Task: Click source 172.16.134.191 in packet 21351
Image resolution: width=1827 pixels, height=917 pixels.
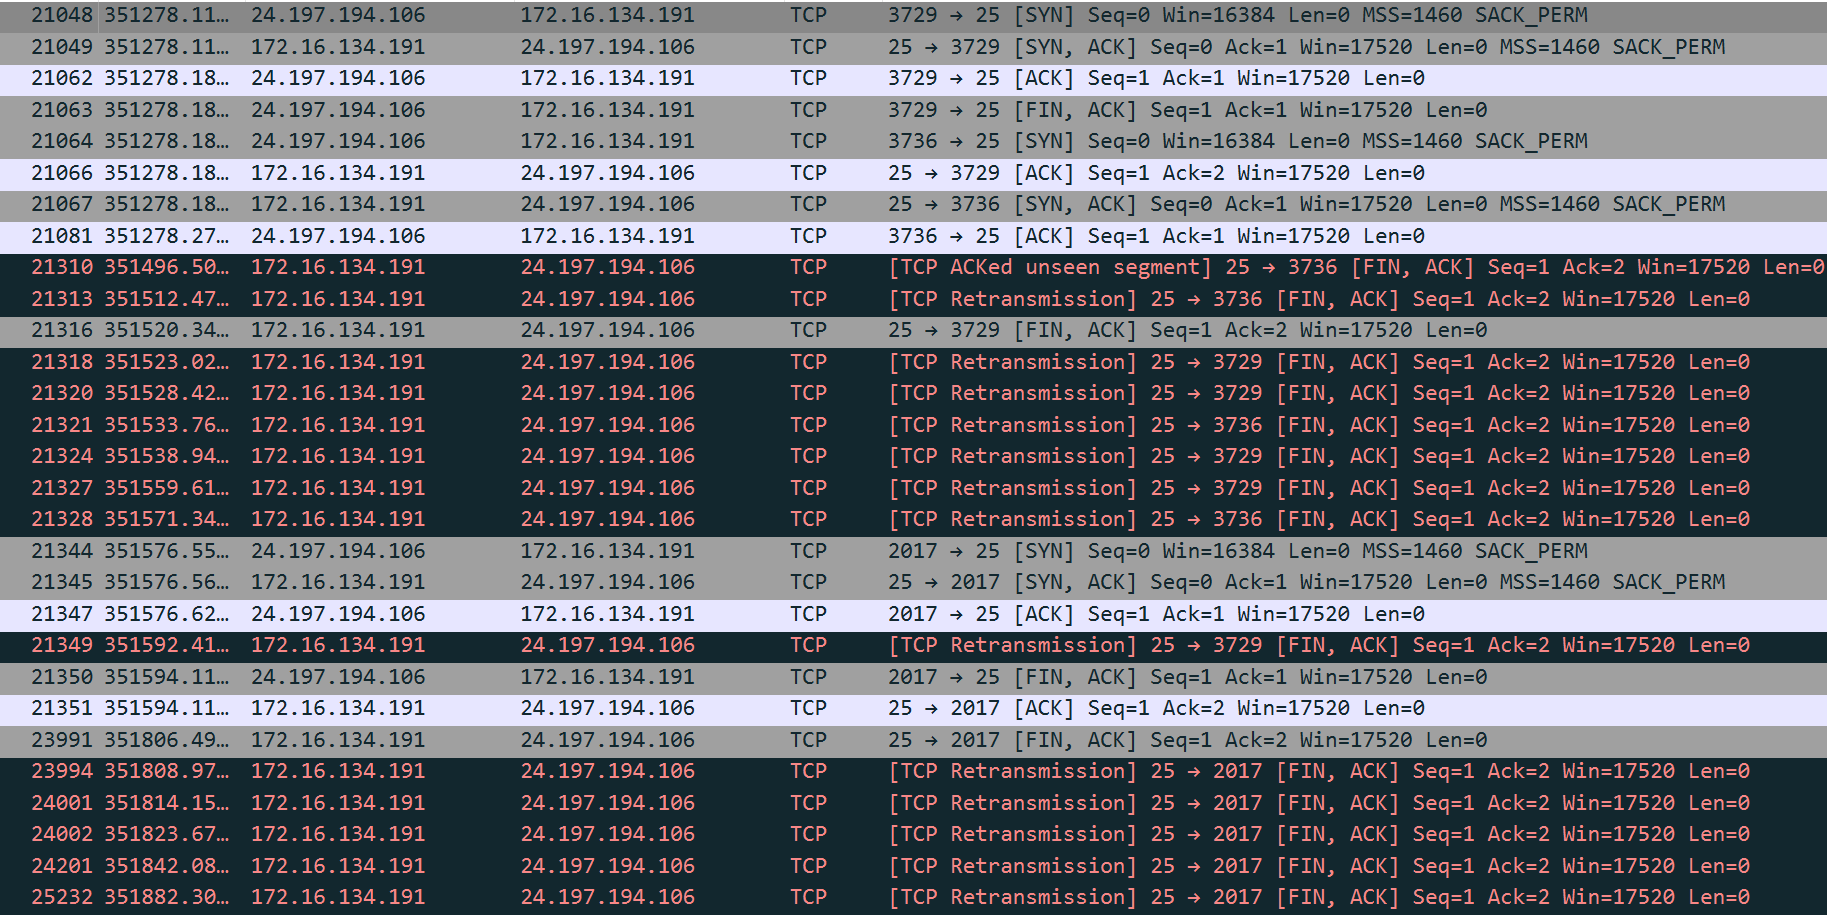Action: pos(338,708)
